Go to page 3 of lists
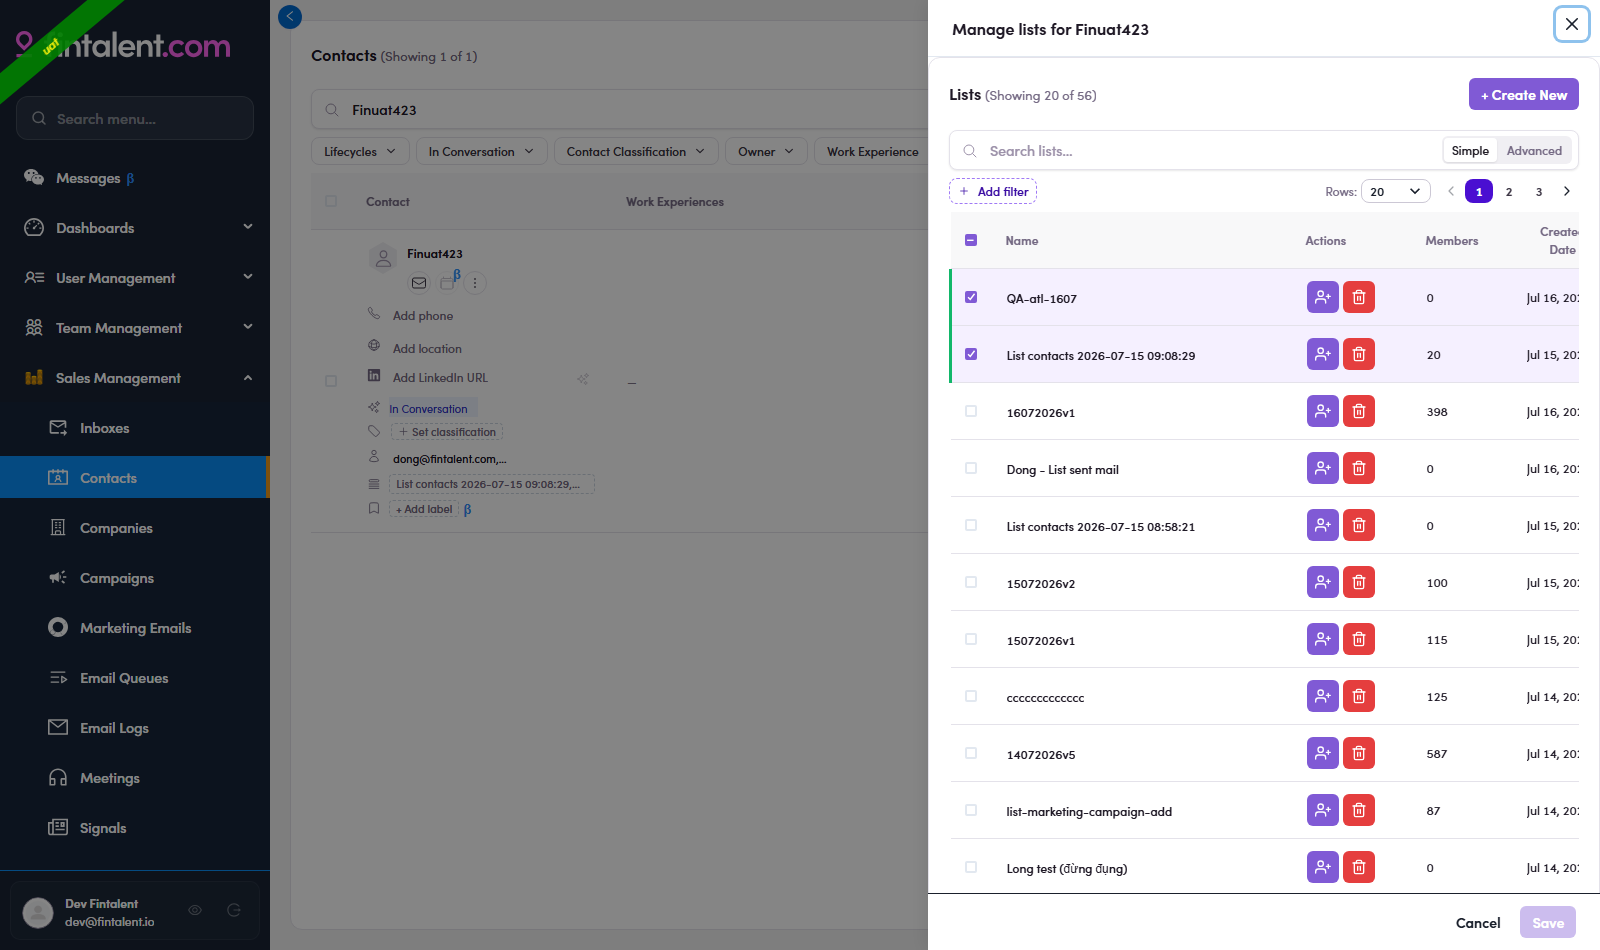1600x950 pixels. point(1539,191)
